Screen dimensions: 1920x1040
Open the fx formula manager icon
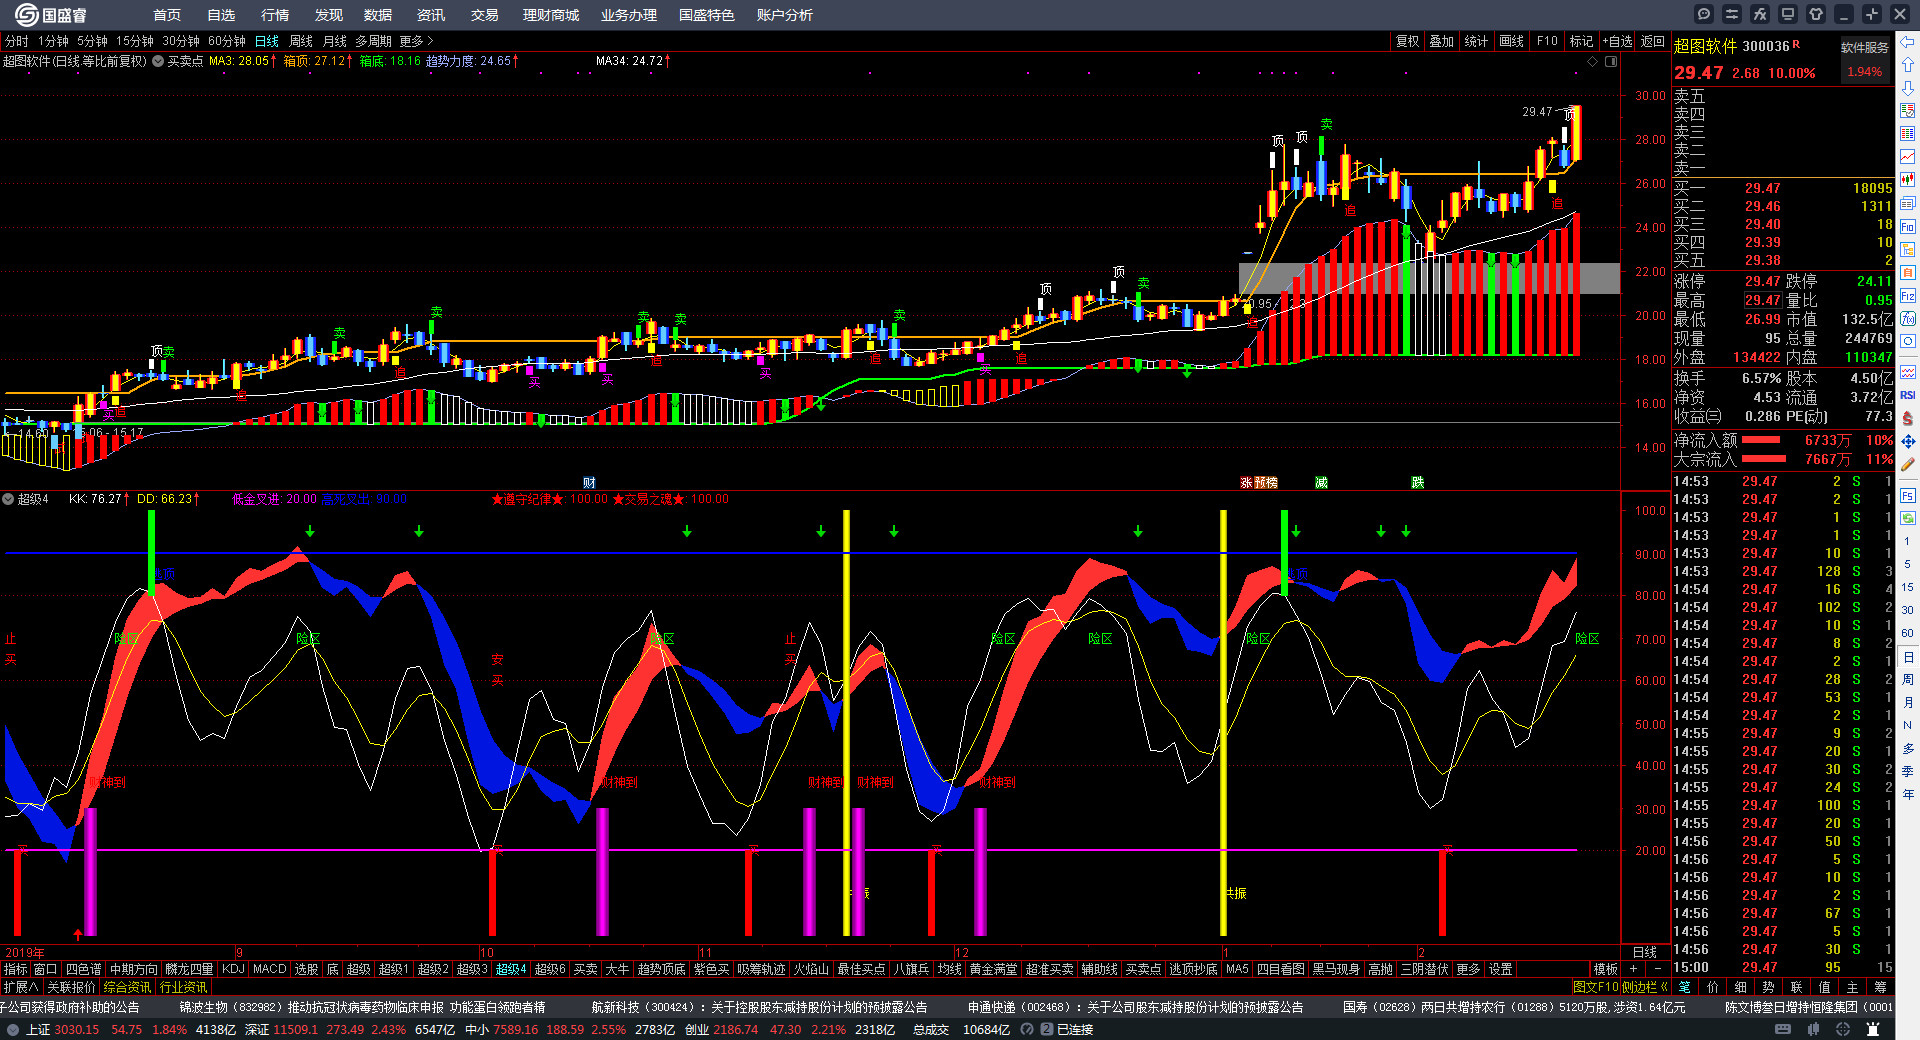pyautogui.click(x=1760, y=14)
